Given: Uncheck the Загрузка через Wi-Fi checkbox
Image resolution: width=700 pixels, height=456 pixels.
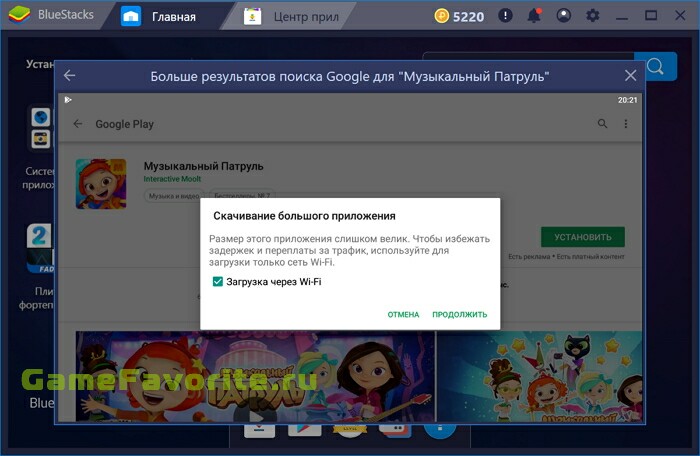Looking at the screenshot, I should [x=217, y=281].
